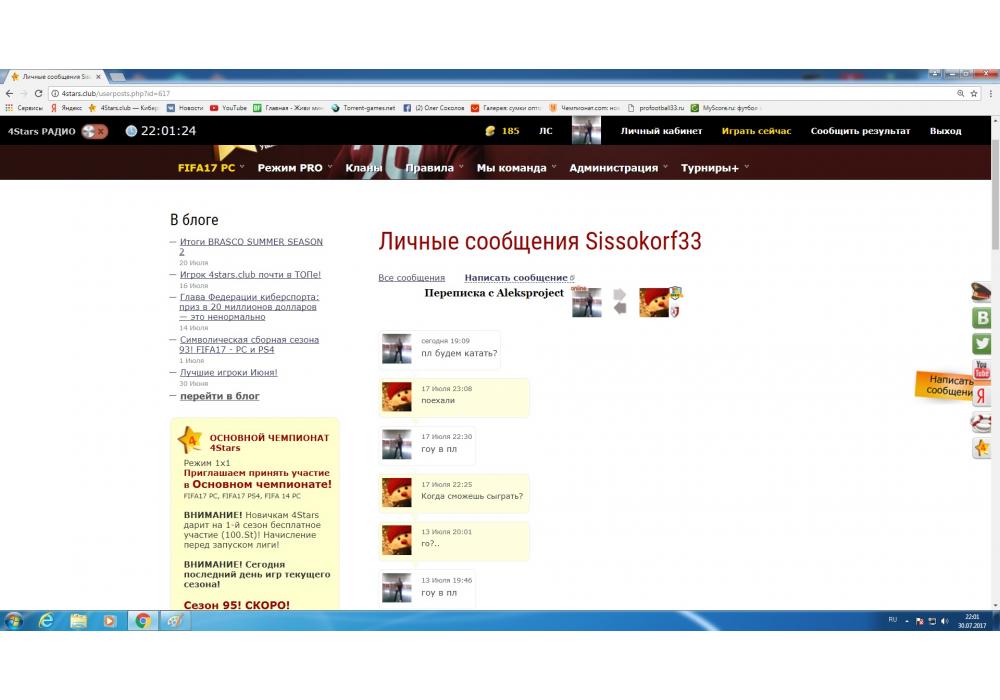Click avatar on message 'пл будем катать?'
Image resolution: width=1000 pixels, height=700 pixels.
pyautogui.click(x=397, y=349)
